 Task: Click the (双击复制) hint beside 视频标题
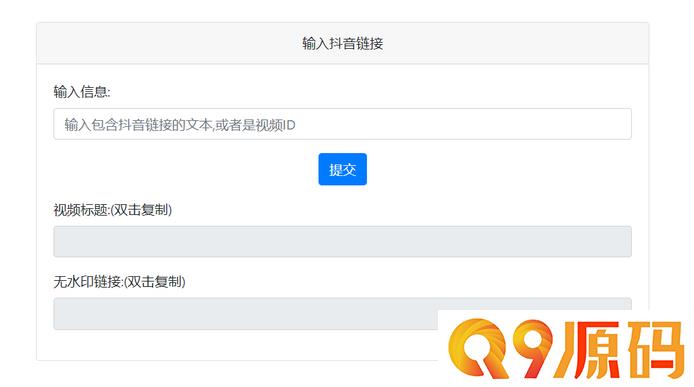pyautogui.click(x=140, y=209)
